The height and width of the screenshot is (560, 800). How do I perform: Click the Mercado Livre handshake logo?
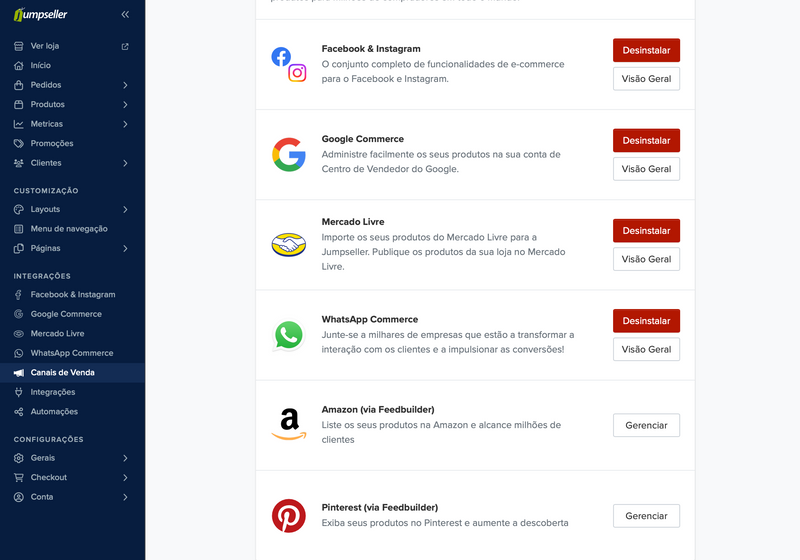(289, 245)
